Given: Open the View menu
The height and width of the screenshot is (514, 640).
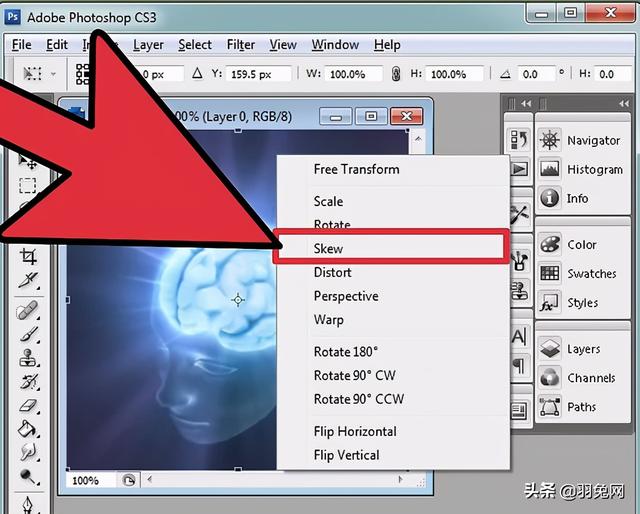Looking at the screenshot, I should [283, 45].
